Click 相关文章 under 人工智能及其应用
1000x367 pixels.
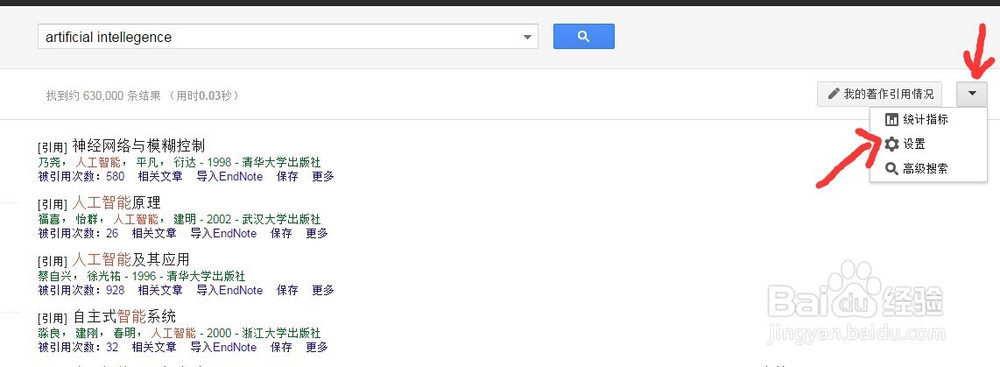tap(160, 290)
